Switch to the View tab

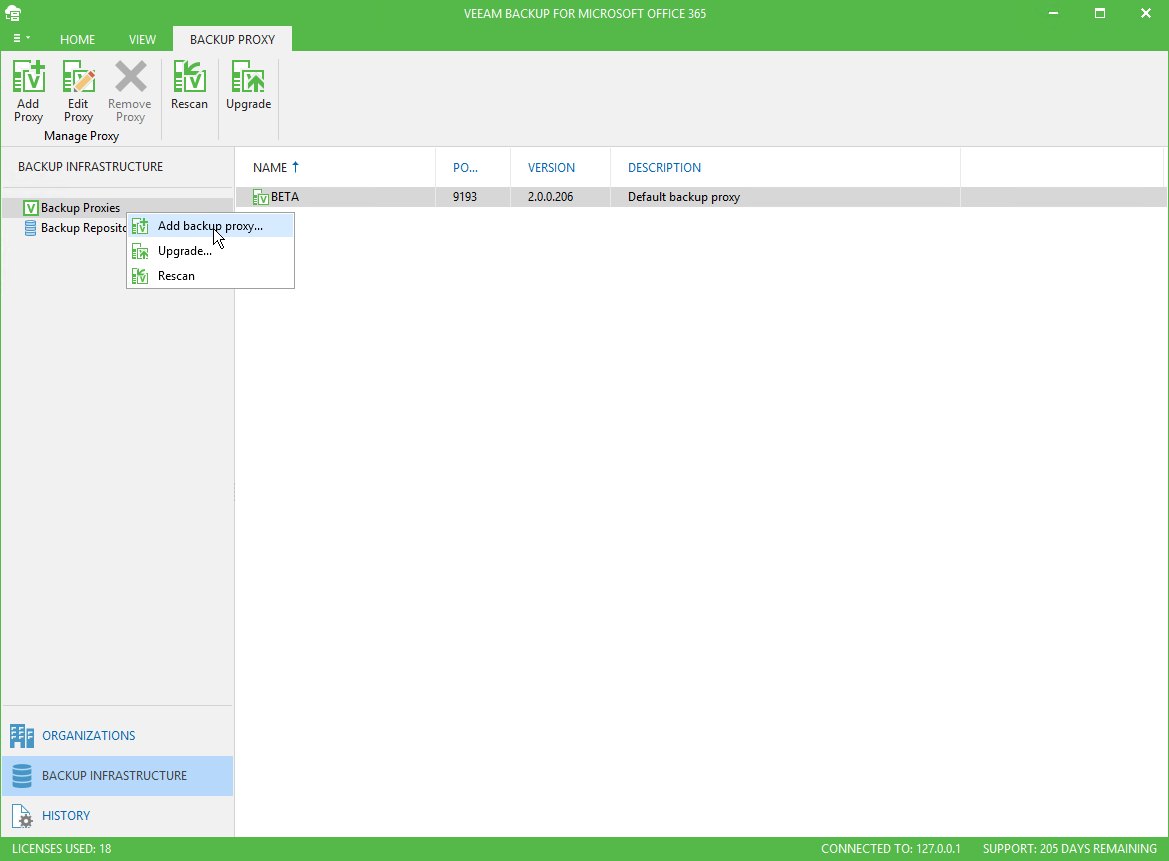(x=142, y=40)
